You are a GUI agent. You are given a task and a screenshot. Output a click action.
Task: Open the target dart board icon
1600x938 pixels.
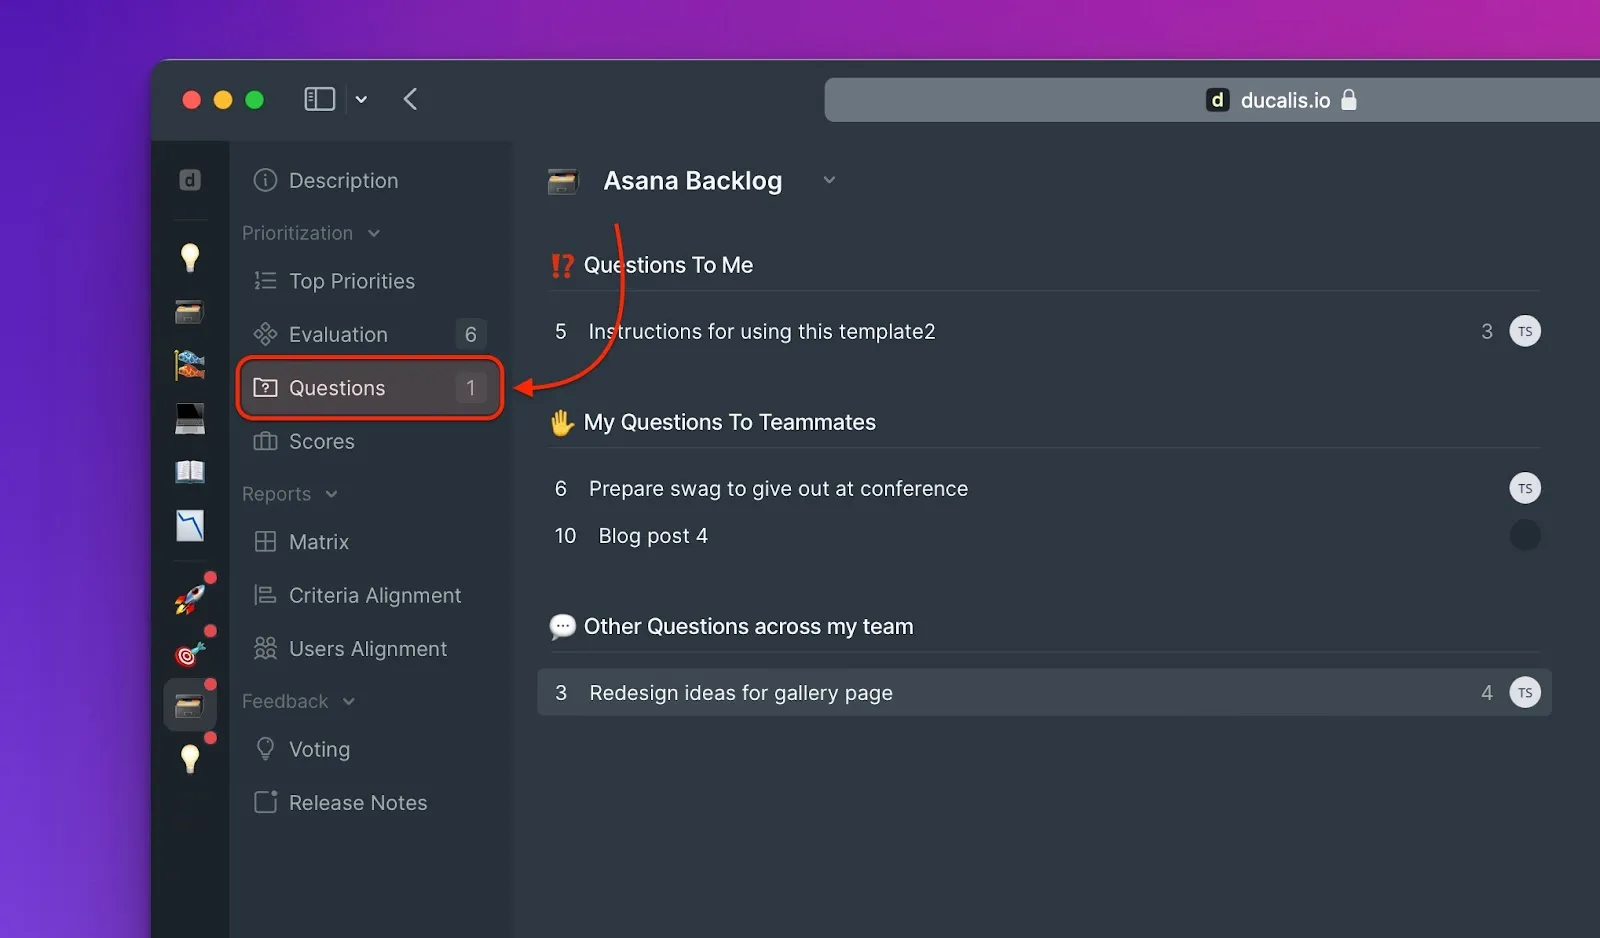(189, 654)
